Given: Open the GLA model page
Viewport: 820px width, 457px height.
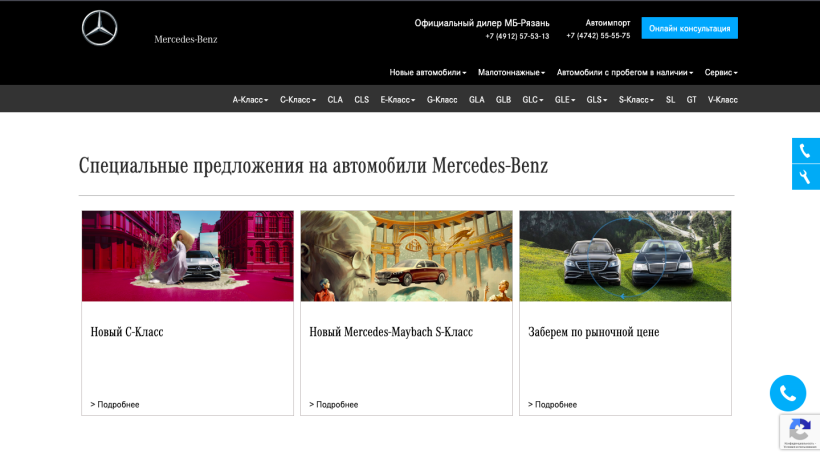Looking at the screenshot, I should 476,99.
